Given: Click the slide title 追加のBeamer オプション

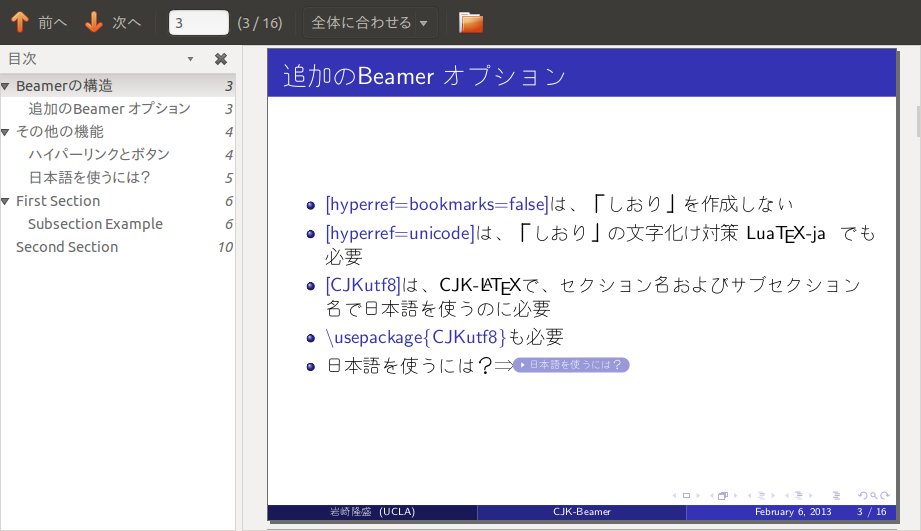Looking at the screenshot, I should pos(425,76).
